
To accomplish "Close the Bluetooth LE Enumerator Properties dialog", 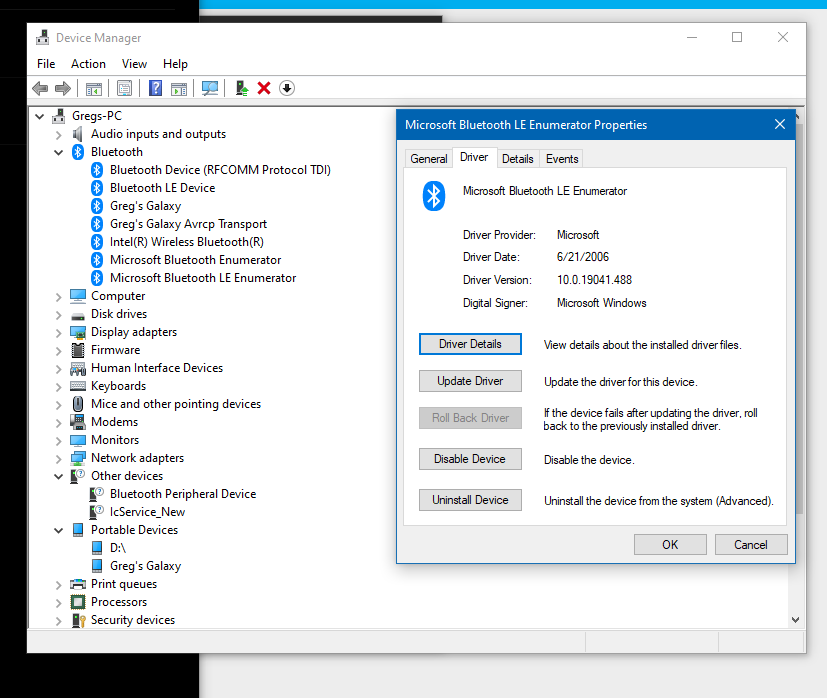I will pyautogui.click(x=780, y=125).
